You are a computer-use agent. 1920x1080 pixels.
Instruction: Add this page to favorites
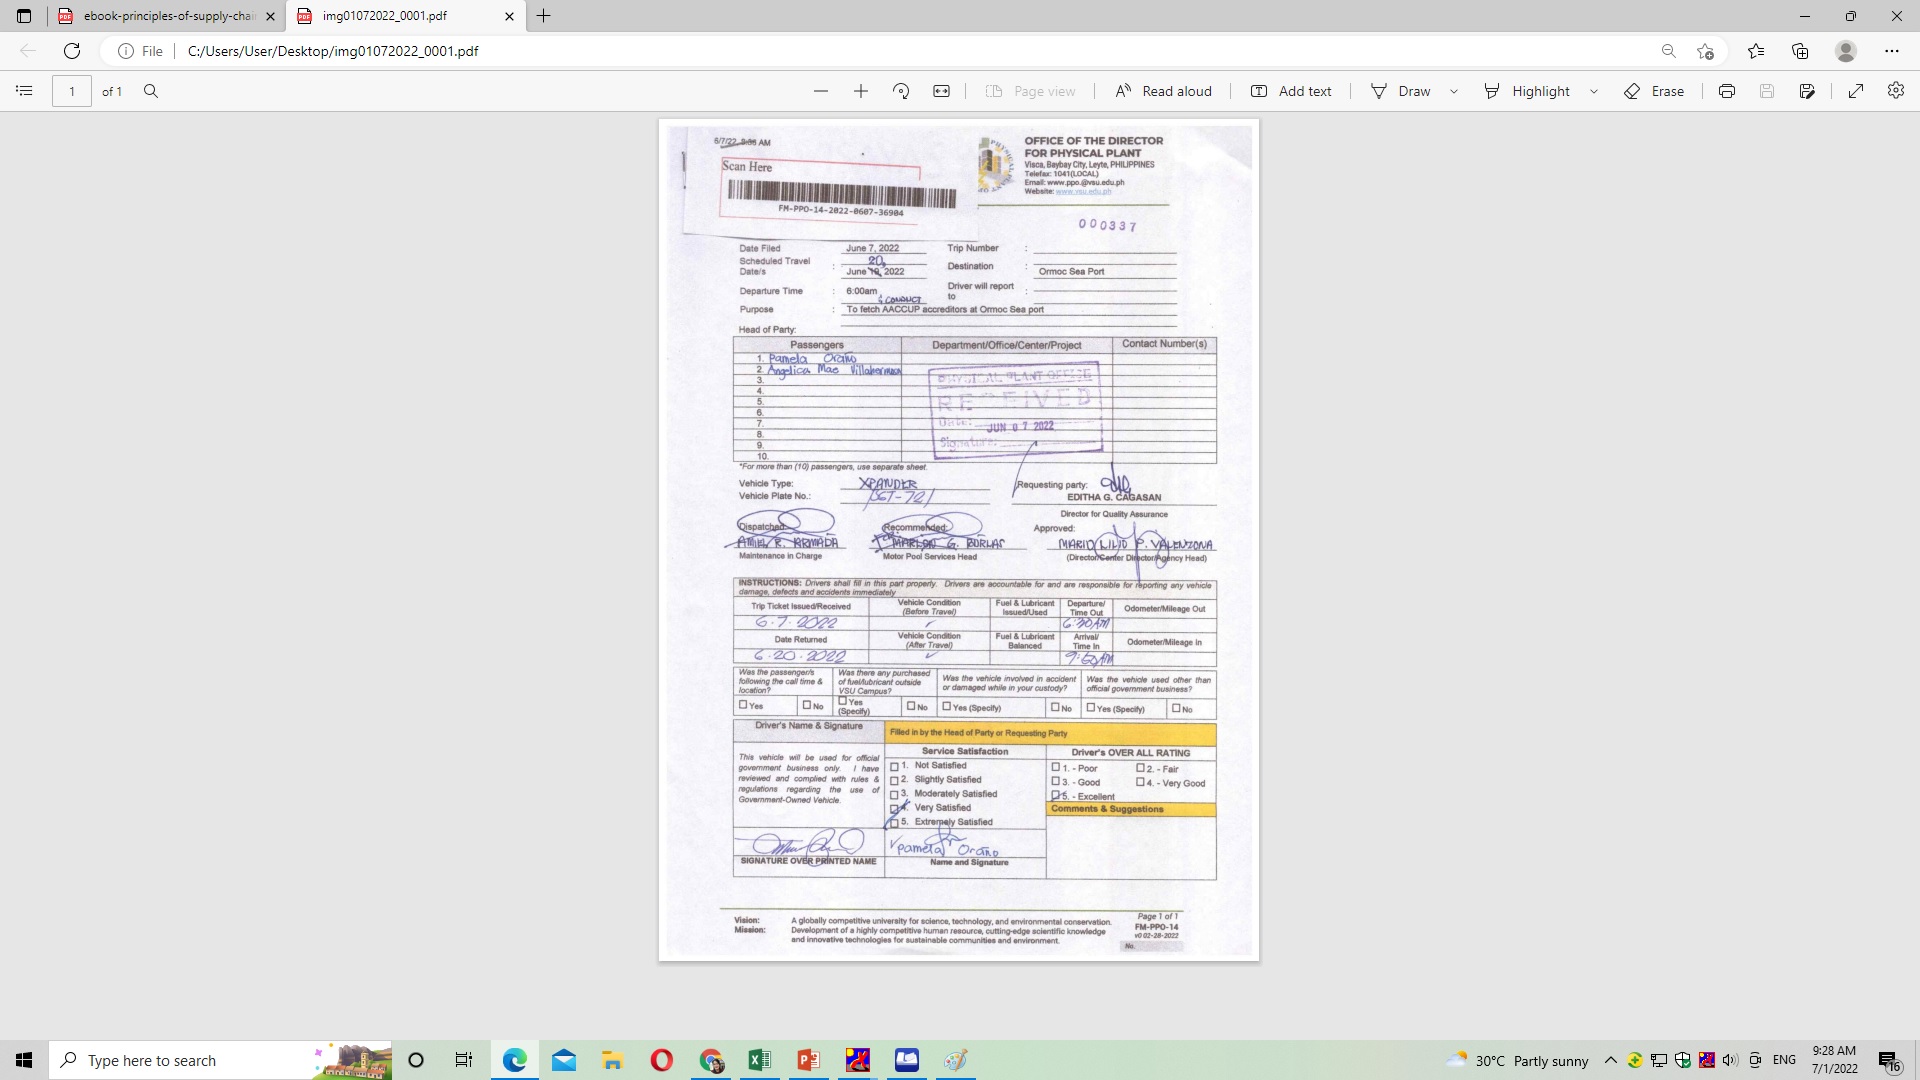[1706, 51]
